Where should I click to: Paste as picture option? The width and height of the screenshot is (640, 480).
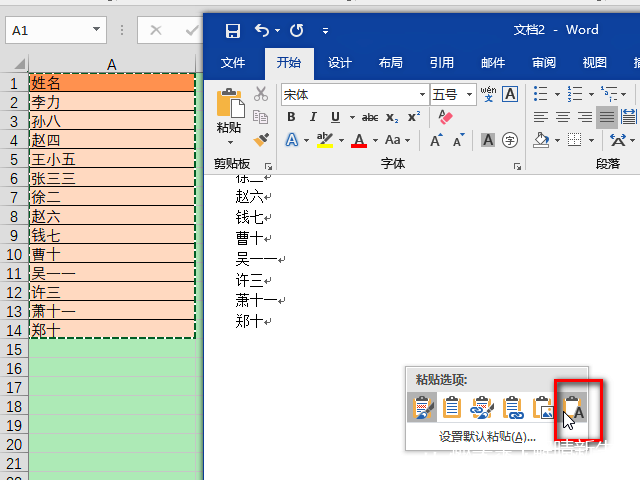click(543, 407)
